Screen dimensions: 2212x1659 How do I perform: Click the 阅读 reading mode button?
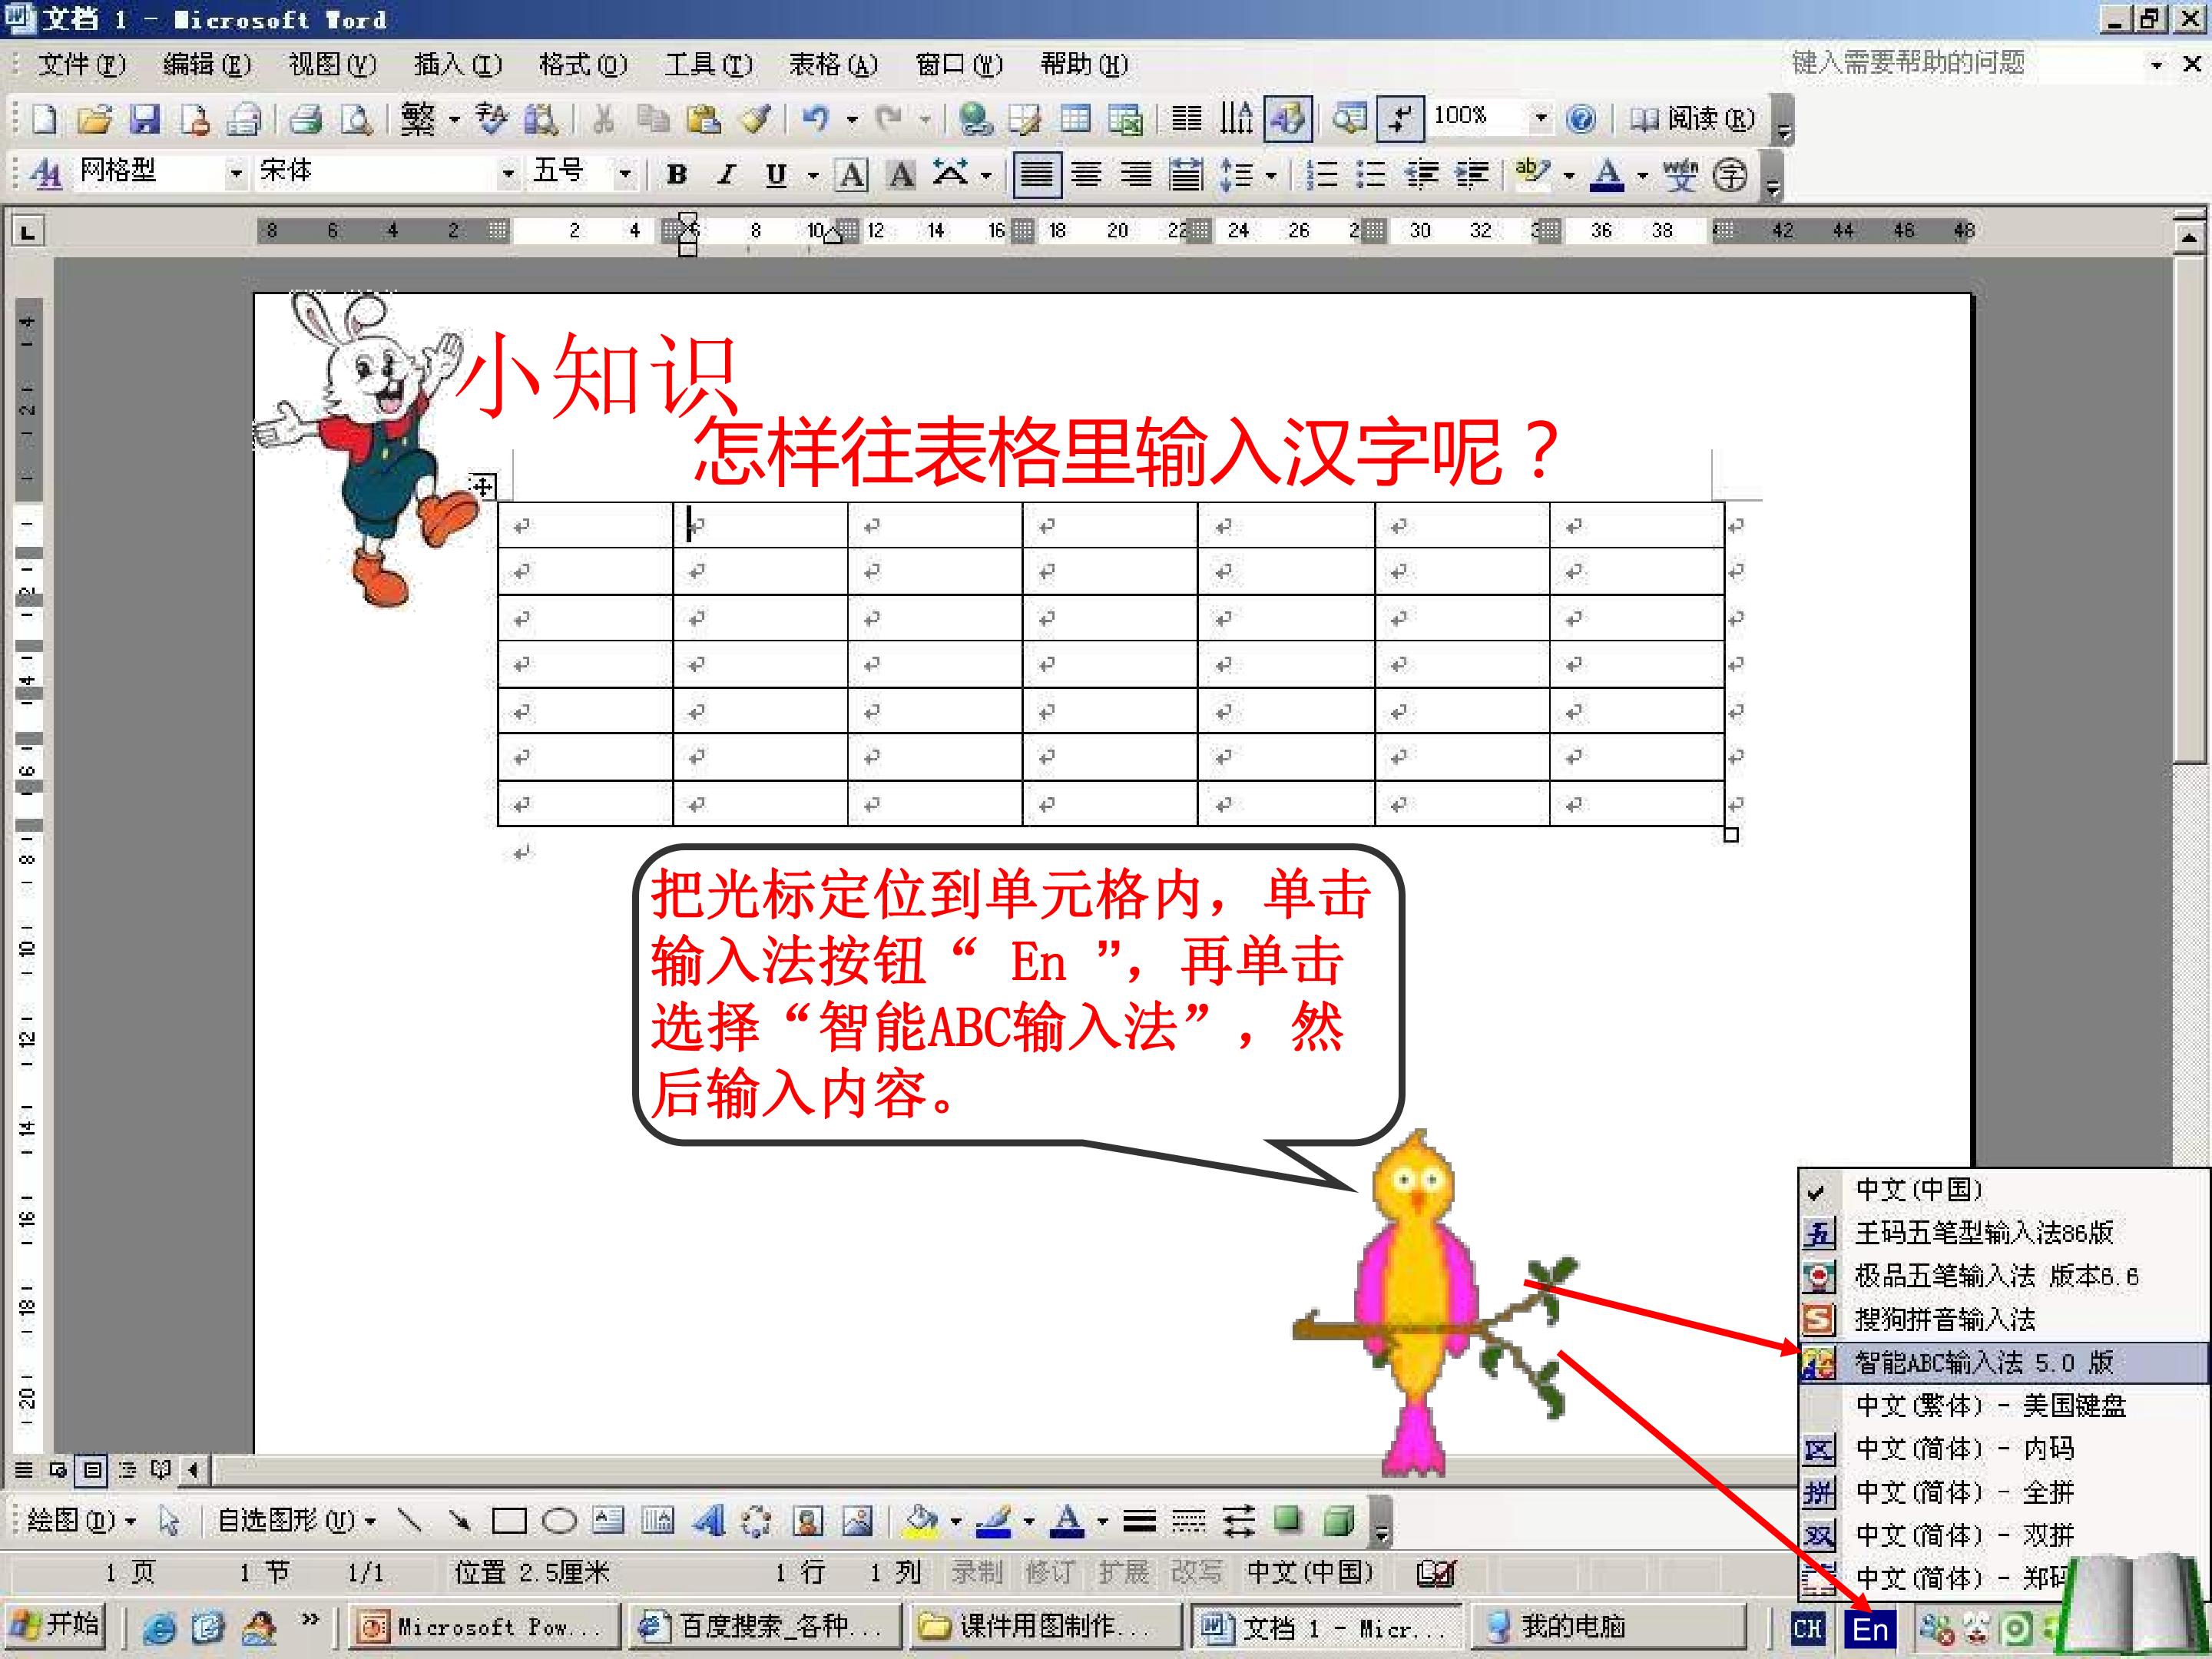coord(1693,119)
